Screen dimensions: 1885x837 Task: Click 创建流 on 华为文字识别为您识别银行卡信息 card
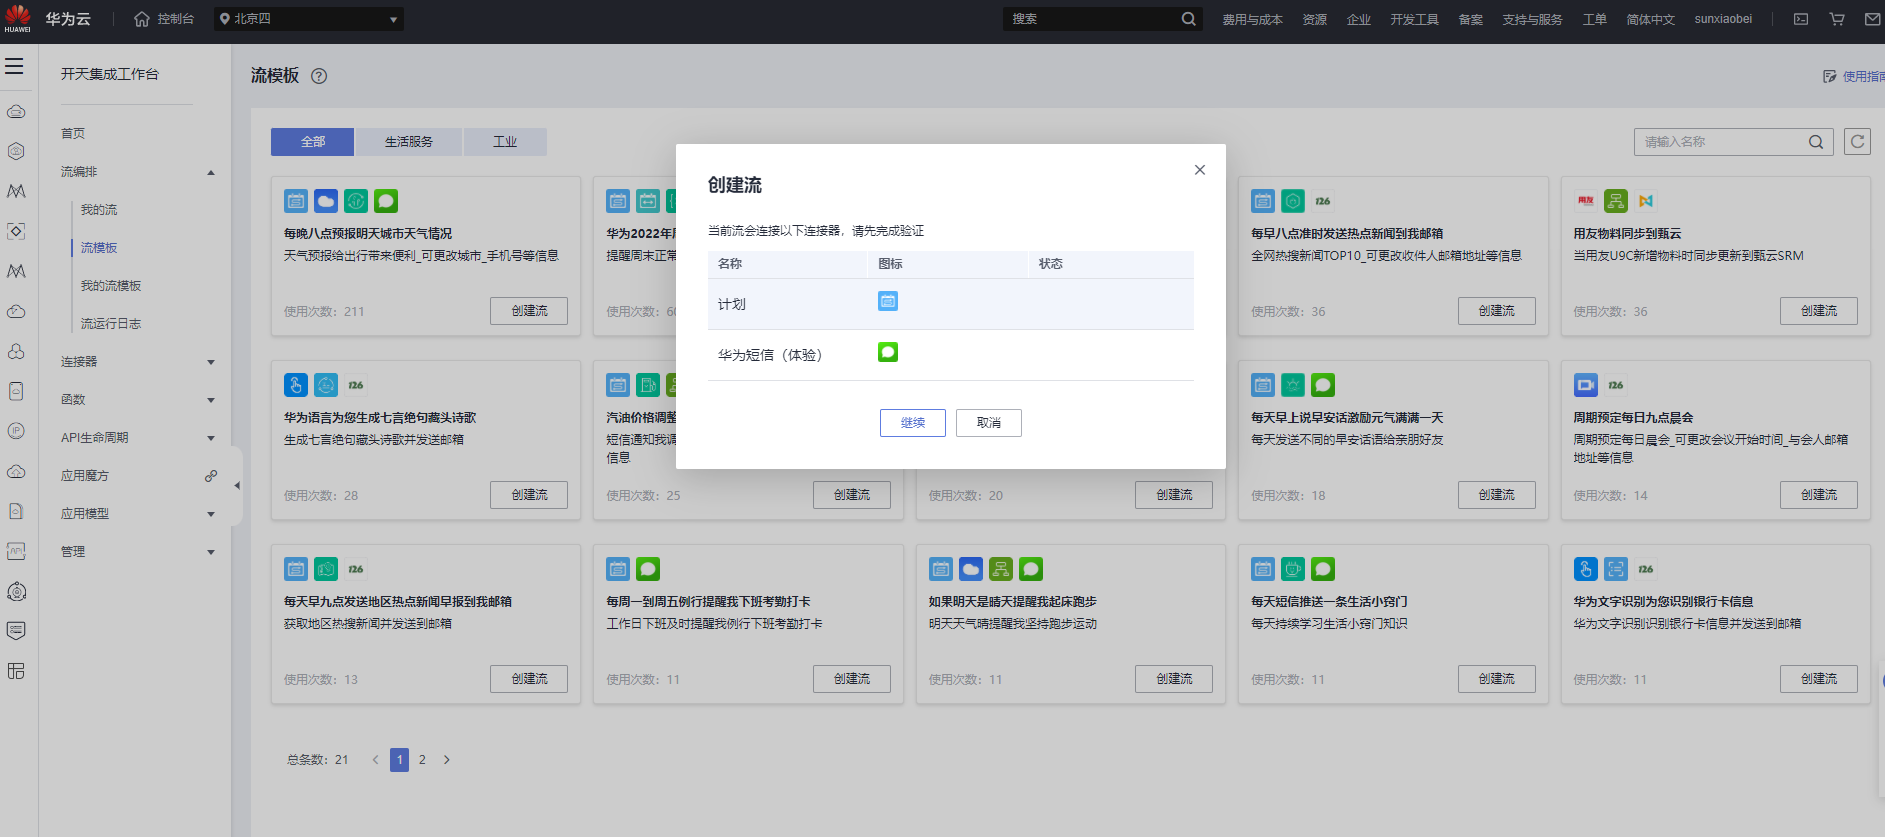tap(1819, 679)
